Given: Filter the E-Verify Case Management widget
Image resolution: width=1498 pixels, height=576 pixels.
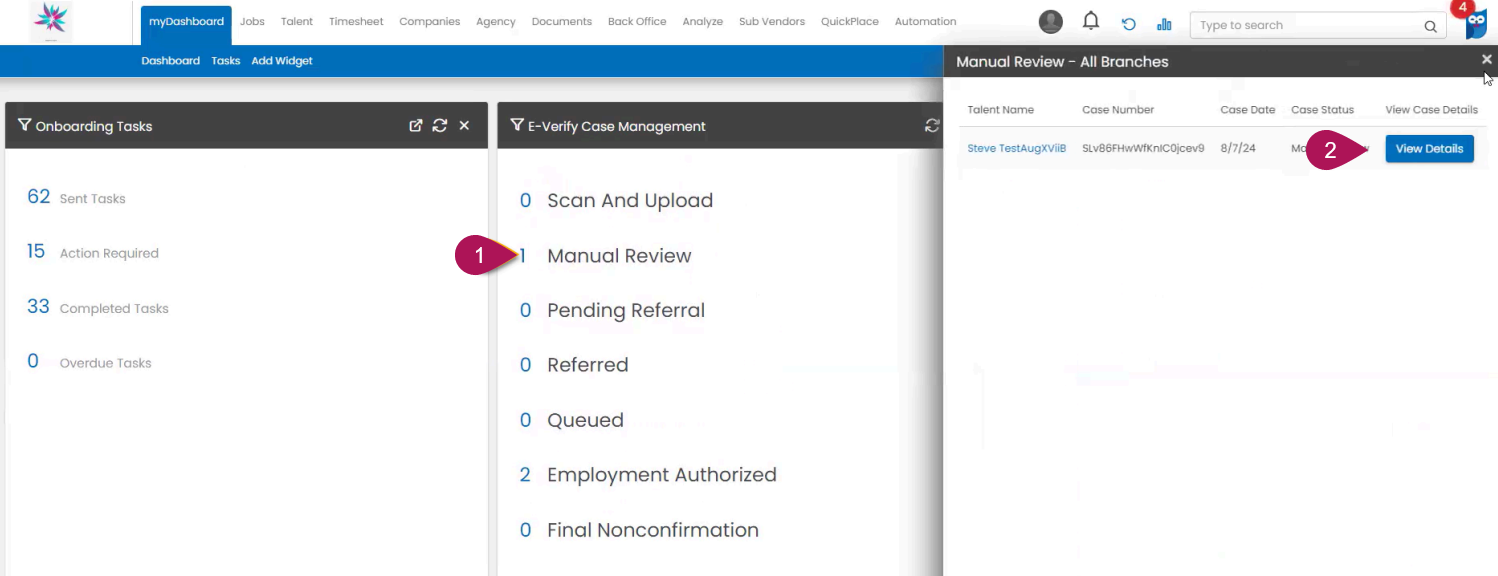Looking at the screenshot, I should tap(517, 125).
